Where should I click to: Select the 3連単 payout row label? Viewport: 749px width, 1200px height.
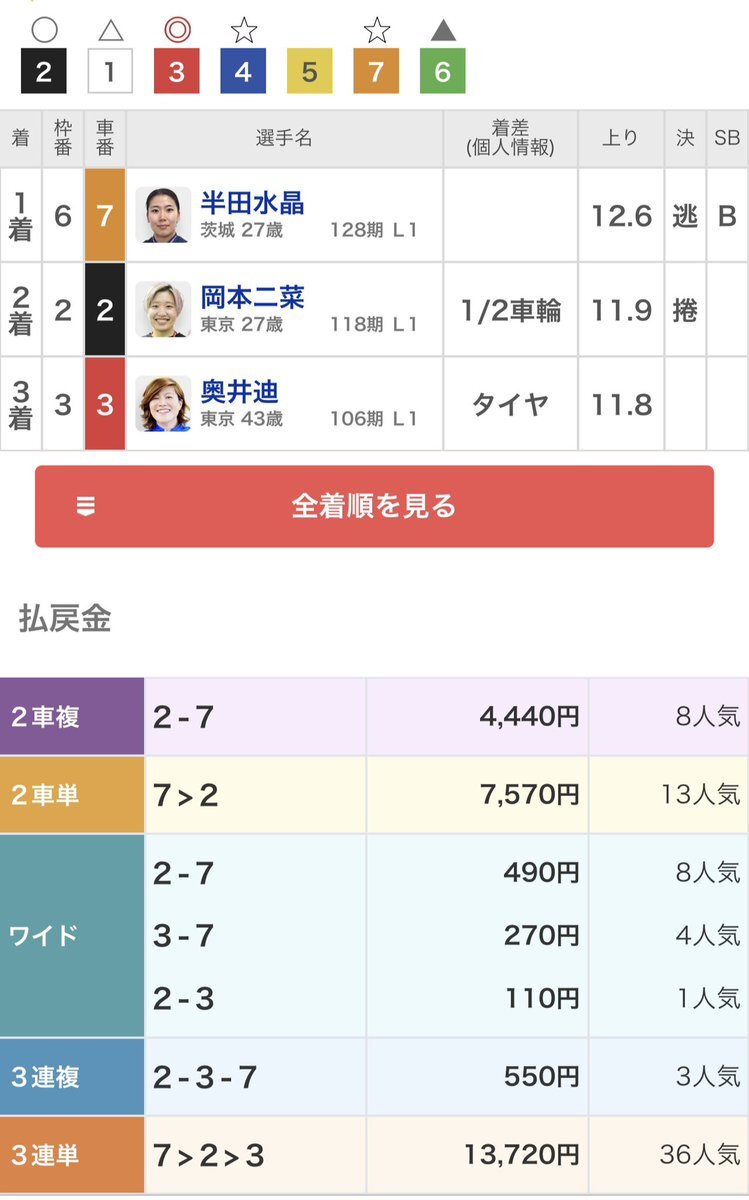72,1155
